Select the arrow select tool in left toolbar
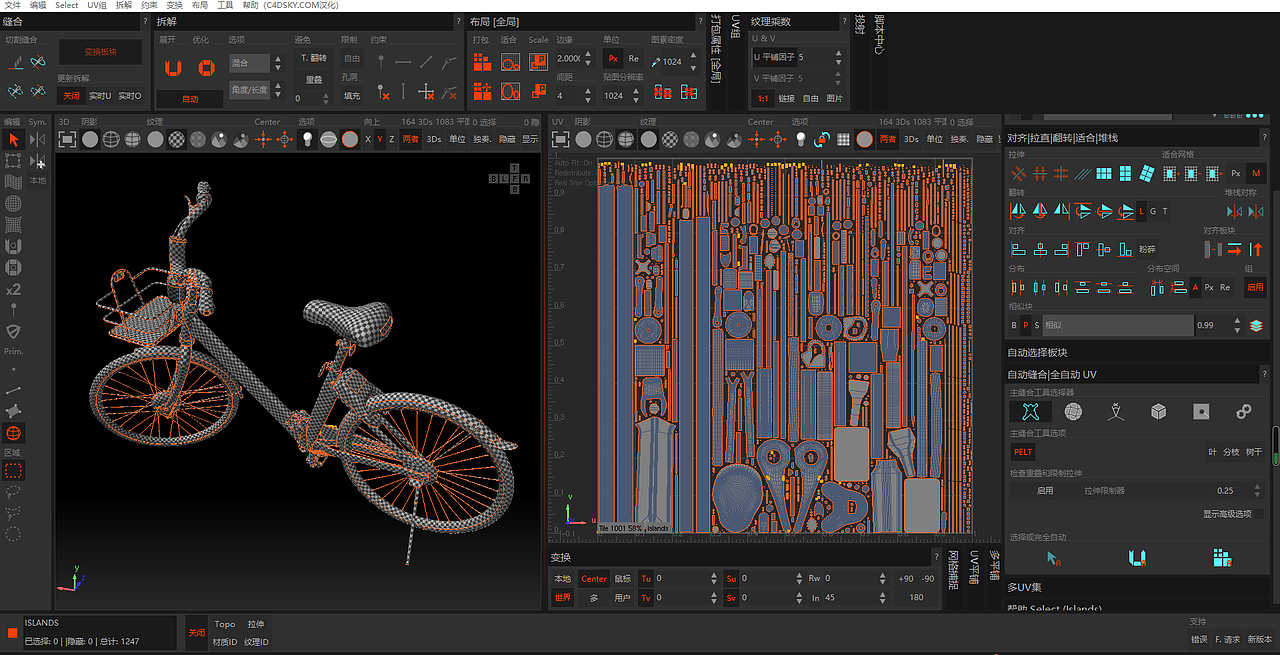Image resolution: width=1280 pixels, height=655 pixels. [x=14, y=139]
